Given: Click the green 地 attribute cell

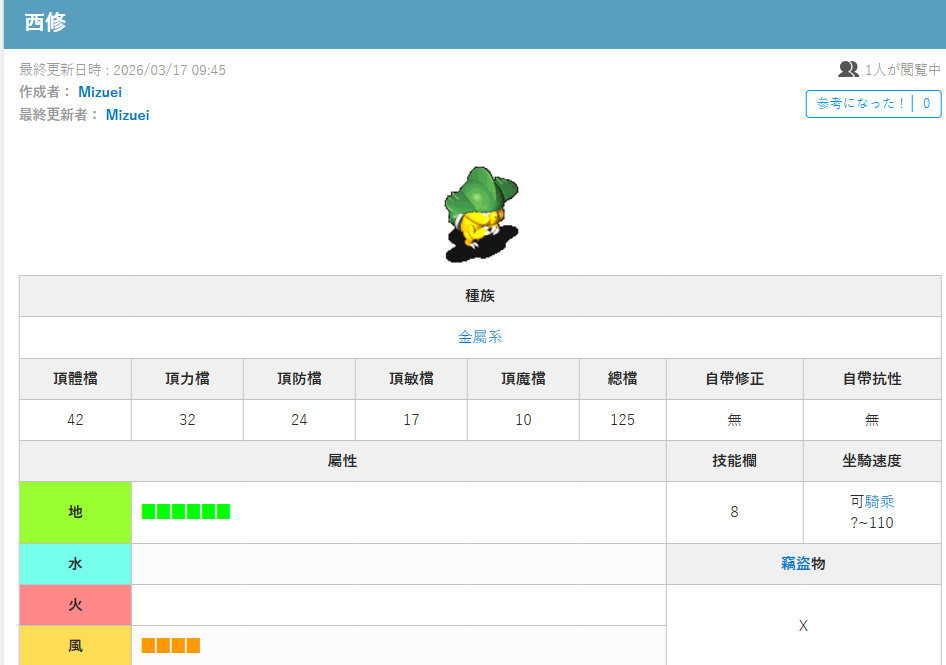Looking at the screenshot, I should [x=75, y=512].
